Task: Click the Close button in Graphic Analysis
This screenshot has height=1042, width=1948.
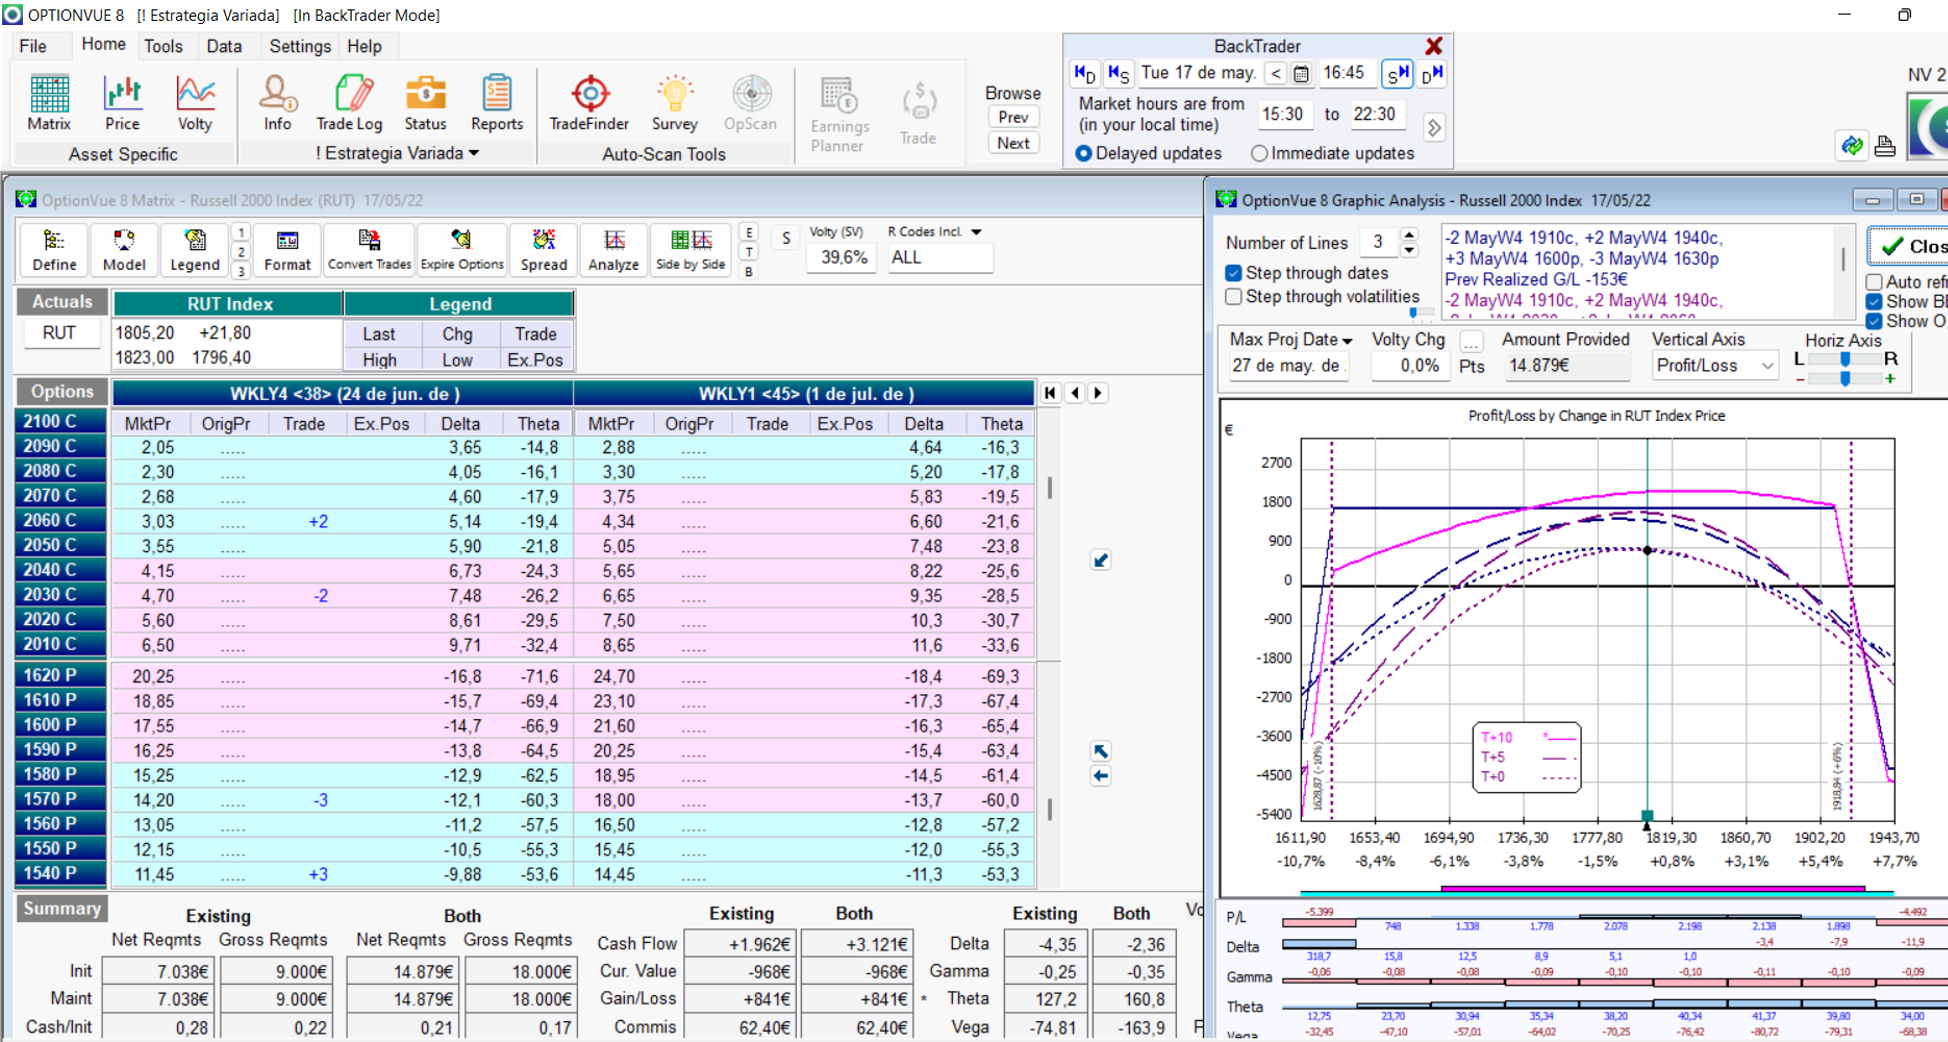Action: coord(1909,246)
